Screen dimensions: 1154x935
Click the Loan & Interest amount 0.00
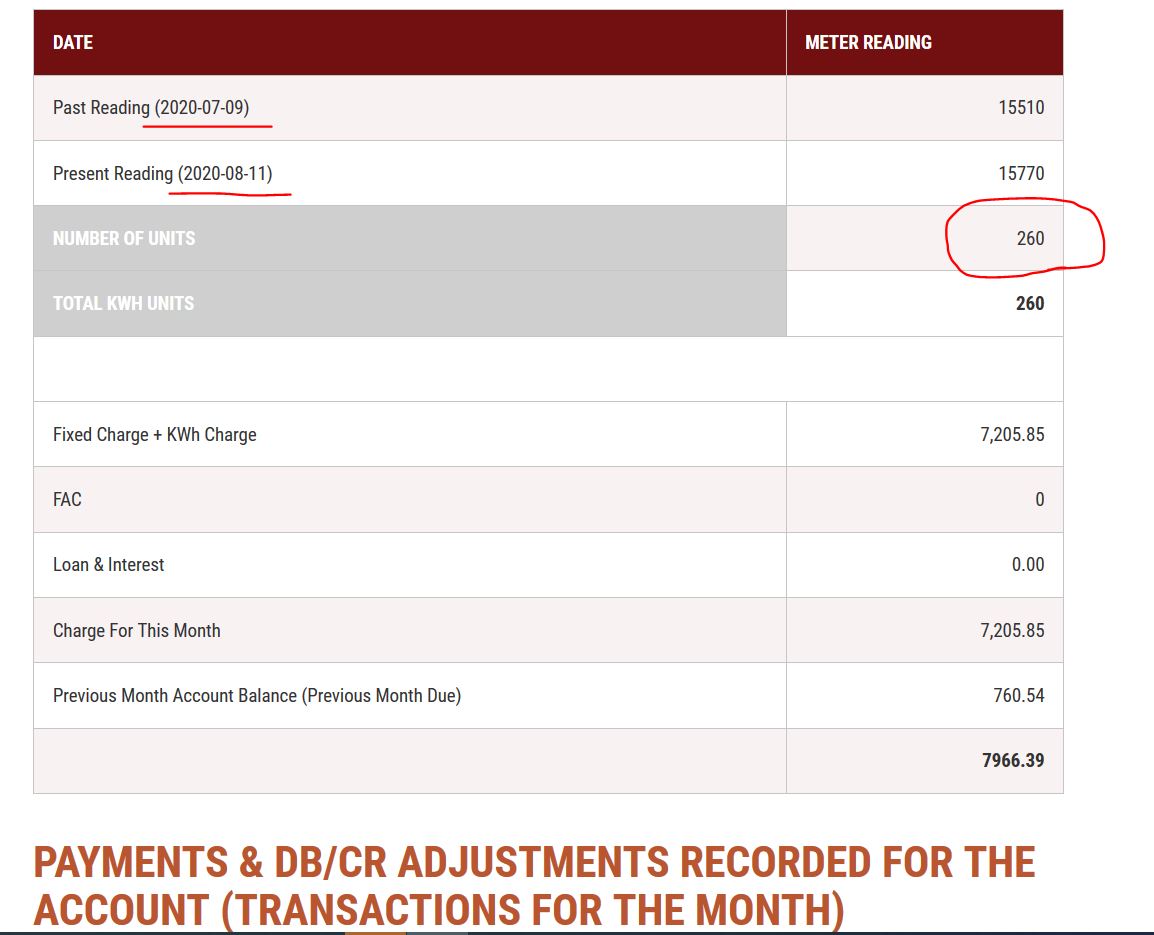[x=1027, y=565]
